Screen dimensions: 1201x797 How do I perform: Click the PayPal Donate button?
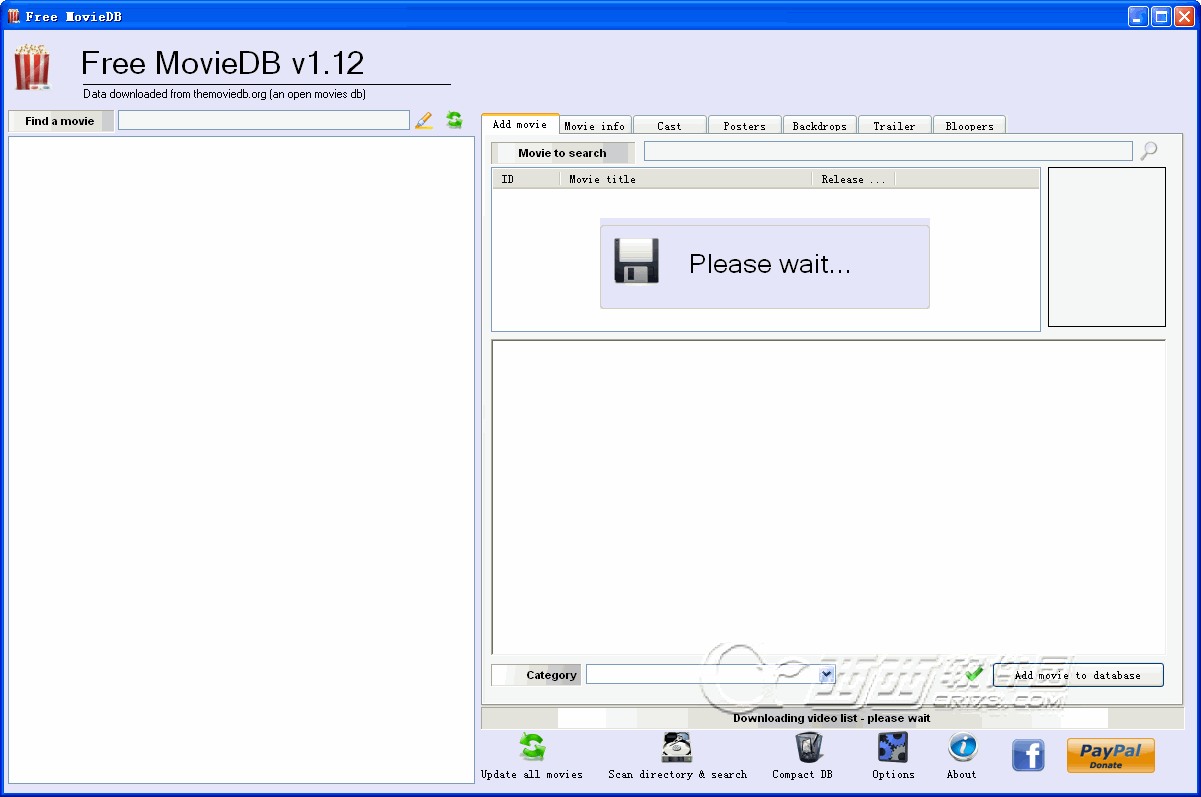coord(1110,755)
